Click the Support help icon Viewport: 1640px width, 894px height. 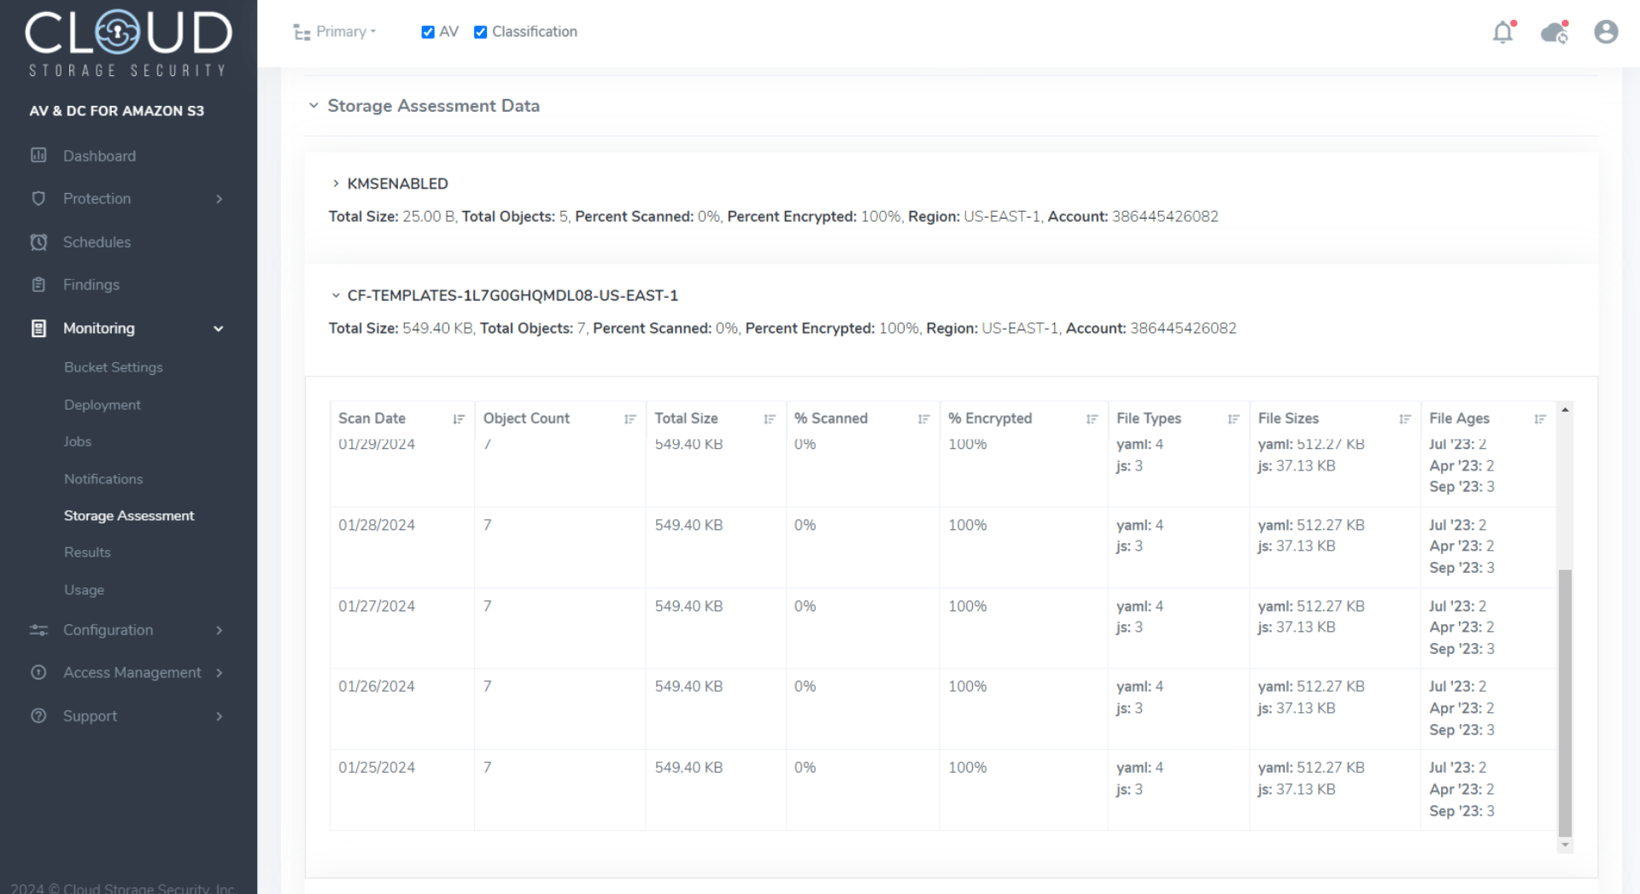click(x=39, y=716)
